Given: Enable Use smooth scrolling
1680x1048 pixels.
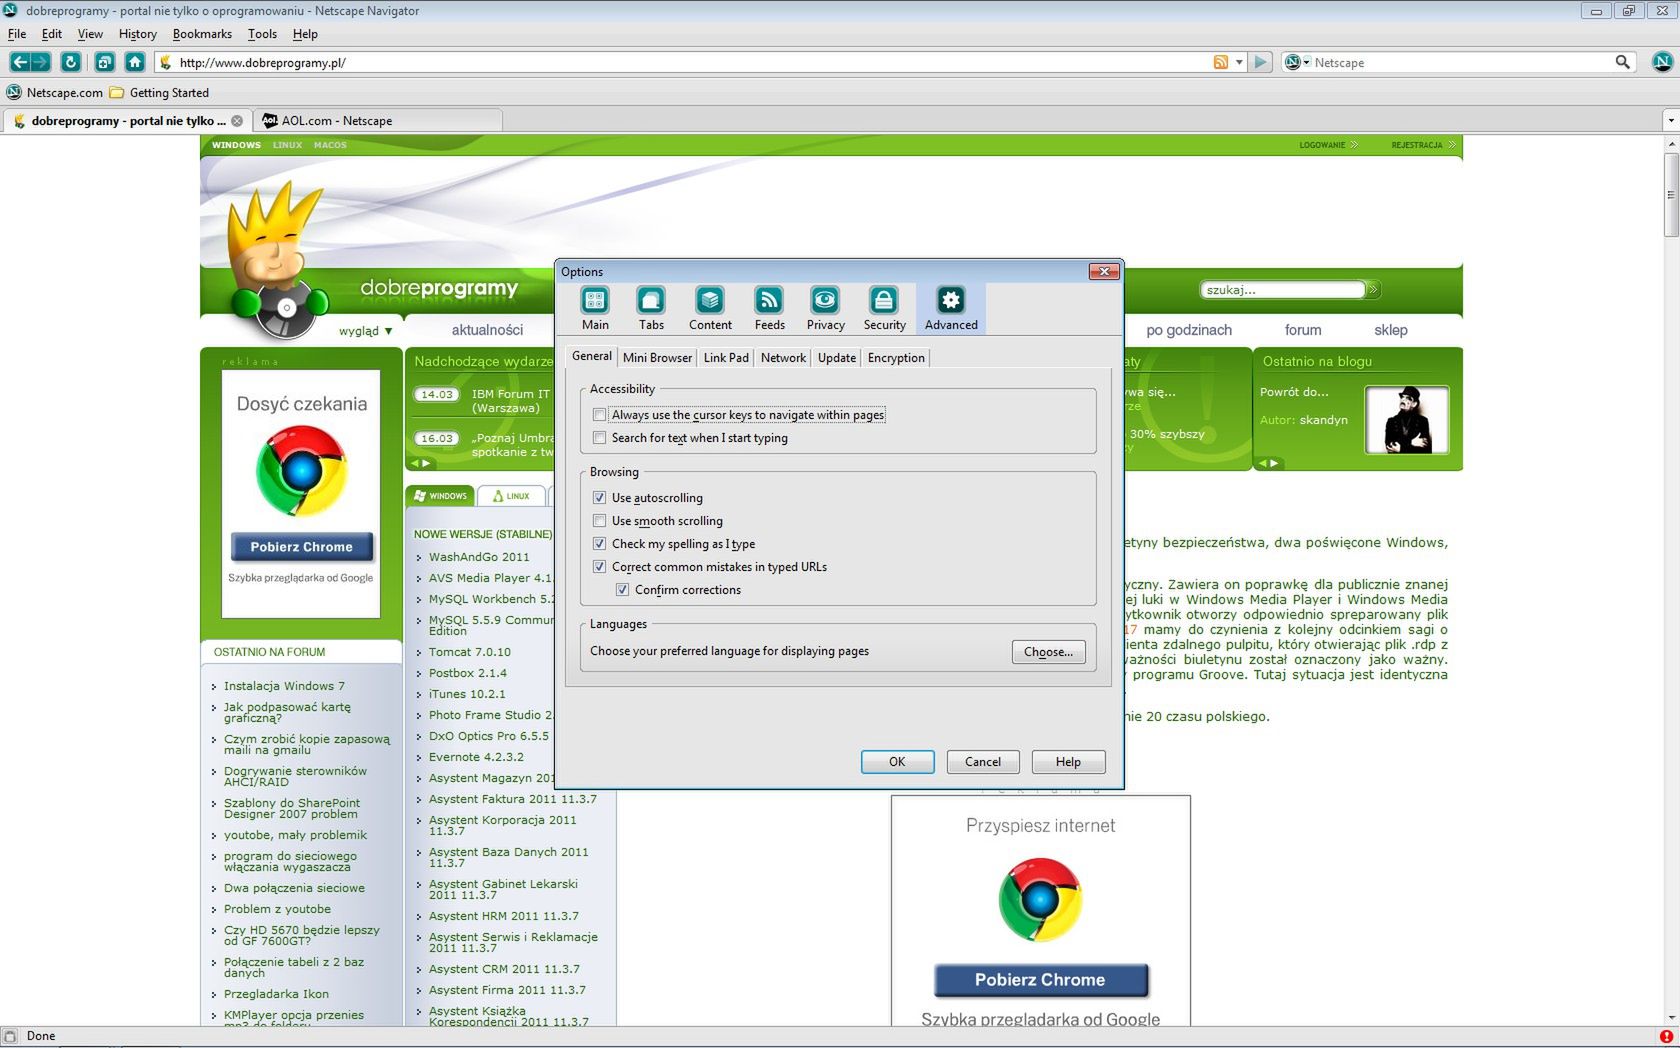Looking at the screenshot, I should [600, 521].
